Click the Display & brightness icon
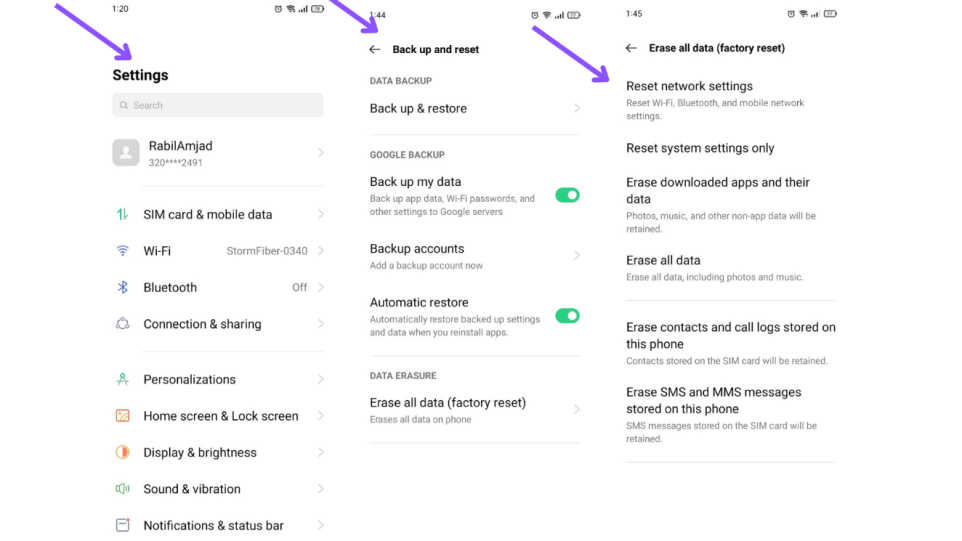Viewport: 962px width, 541px height. (122, 452)
